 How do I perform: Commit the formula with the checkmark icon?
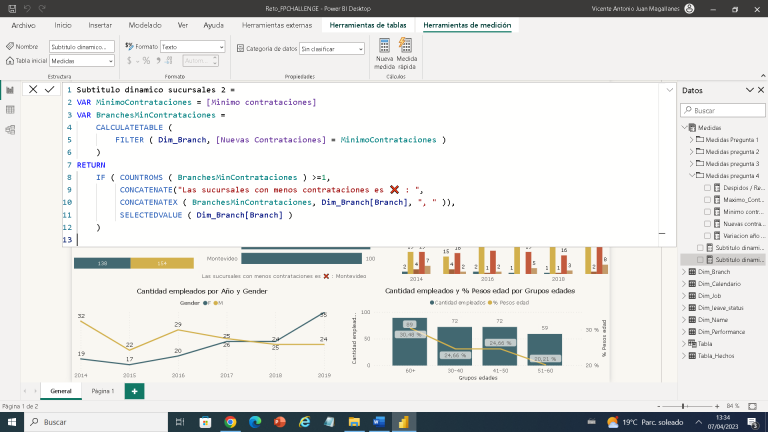[x=50, y=90]
